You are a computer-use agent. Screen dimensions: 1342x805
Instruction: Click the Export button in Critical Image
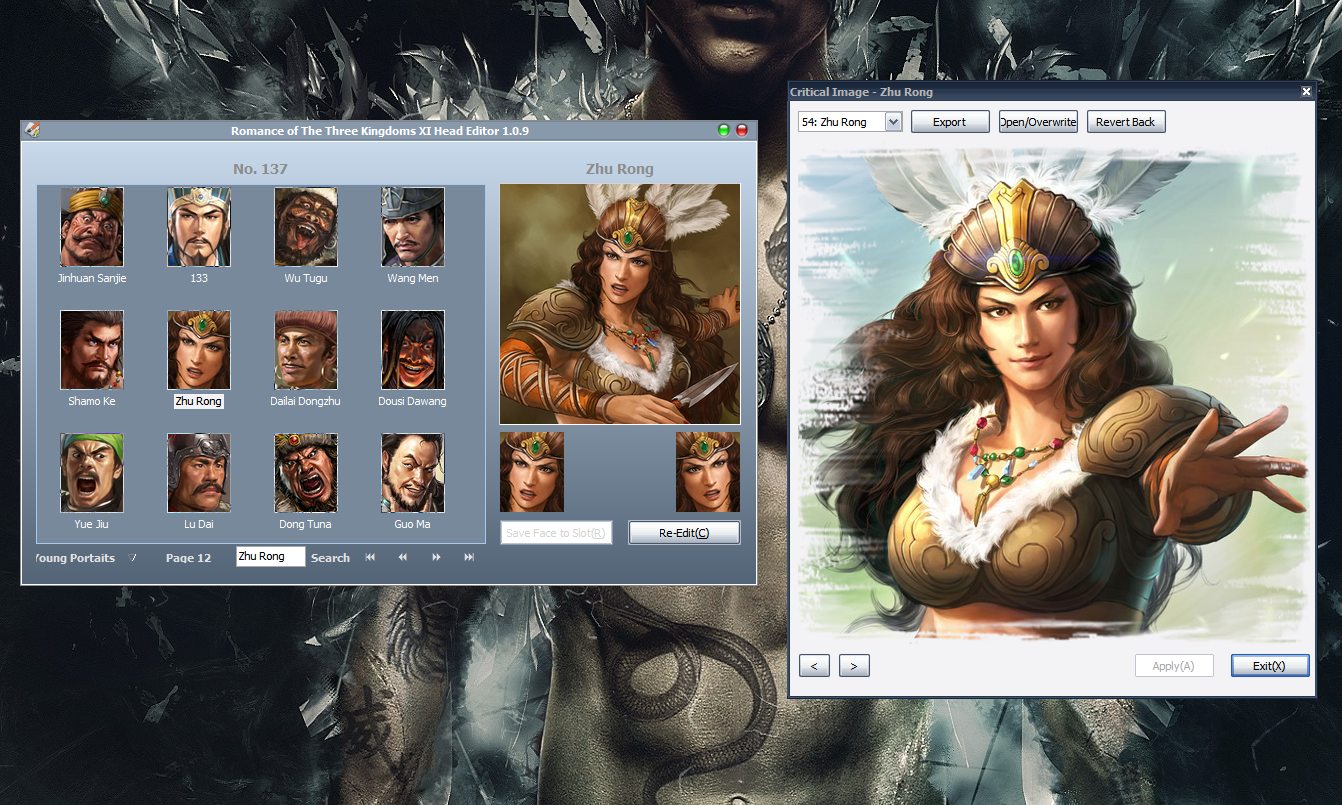pyautogui.click(x=949, y=122)
